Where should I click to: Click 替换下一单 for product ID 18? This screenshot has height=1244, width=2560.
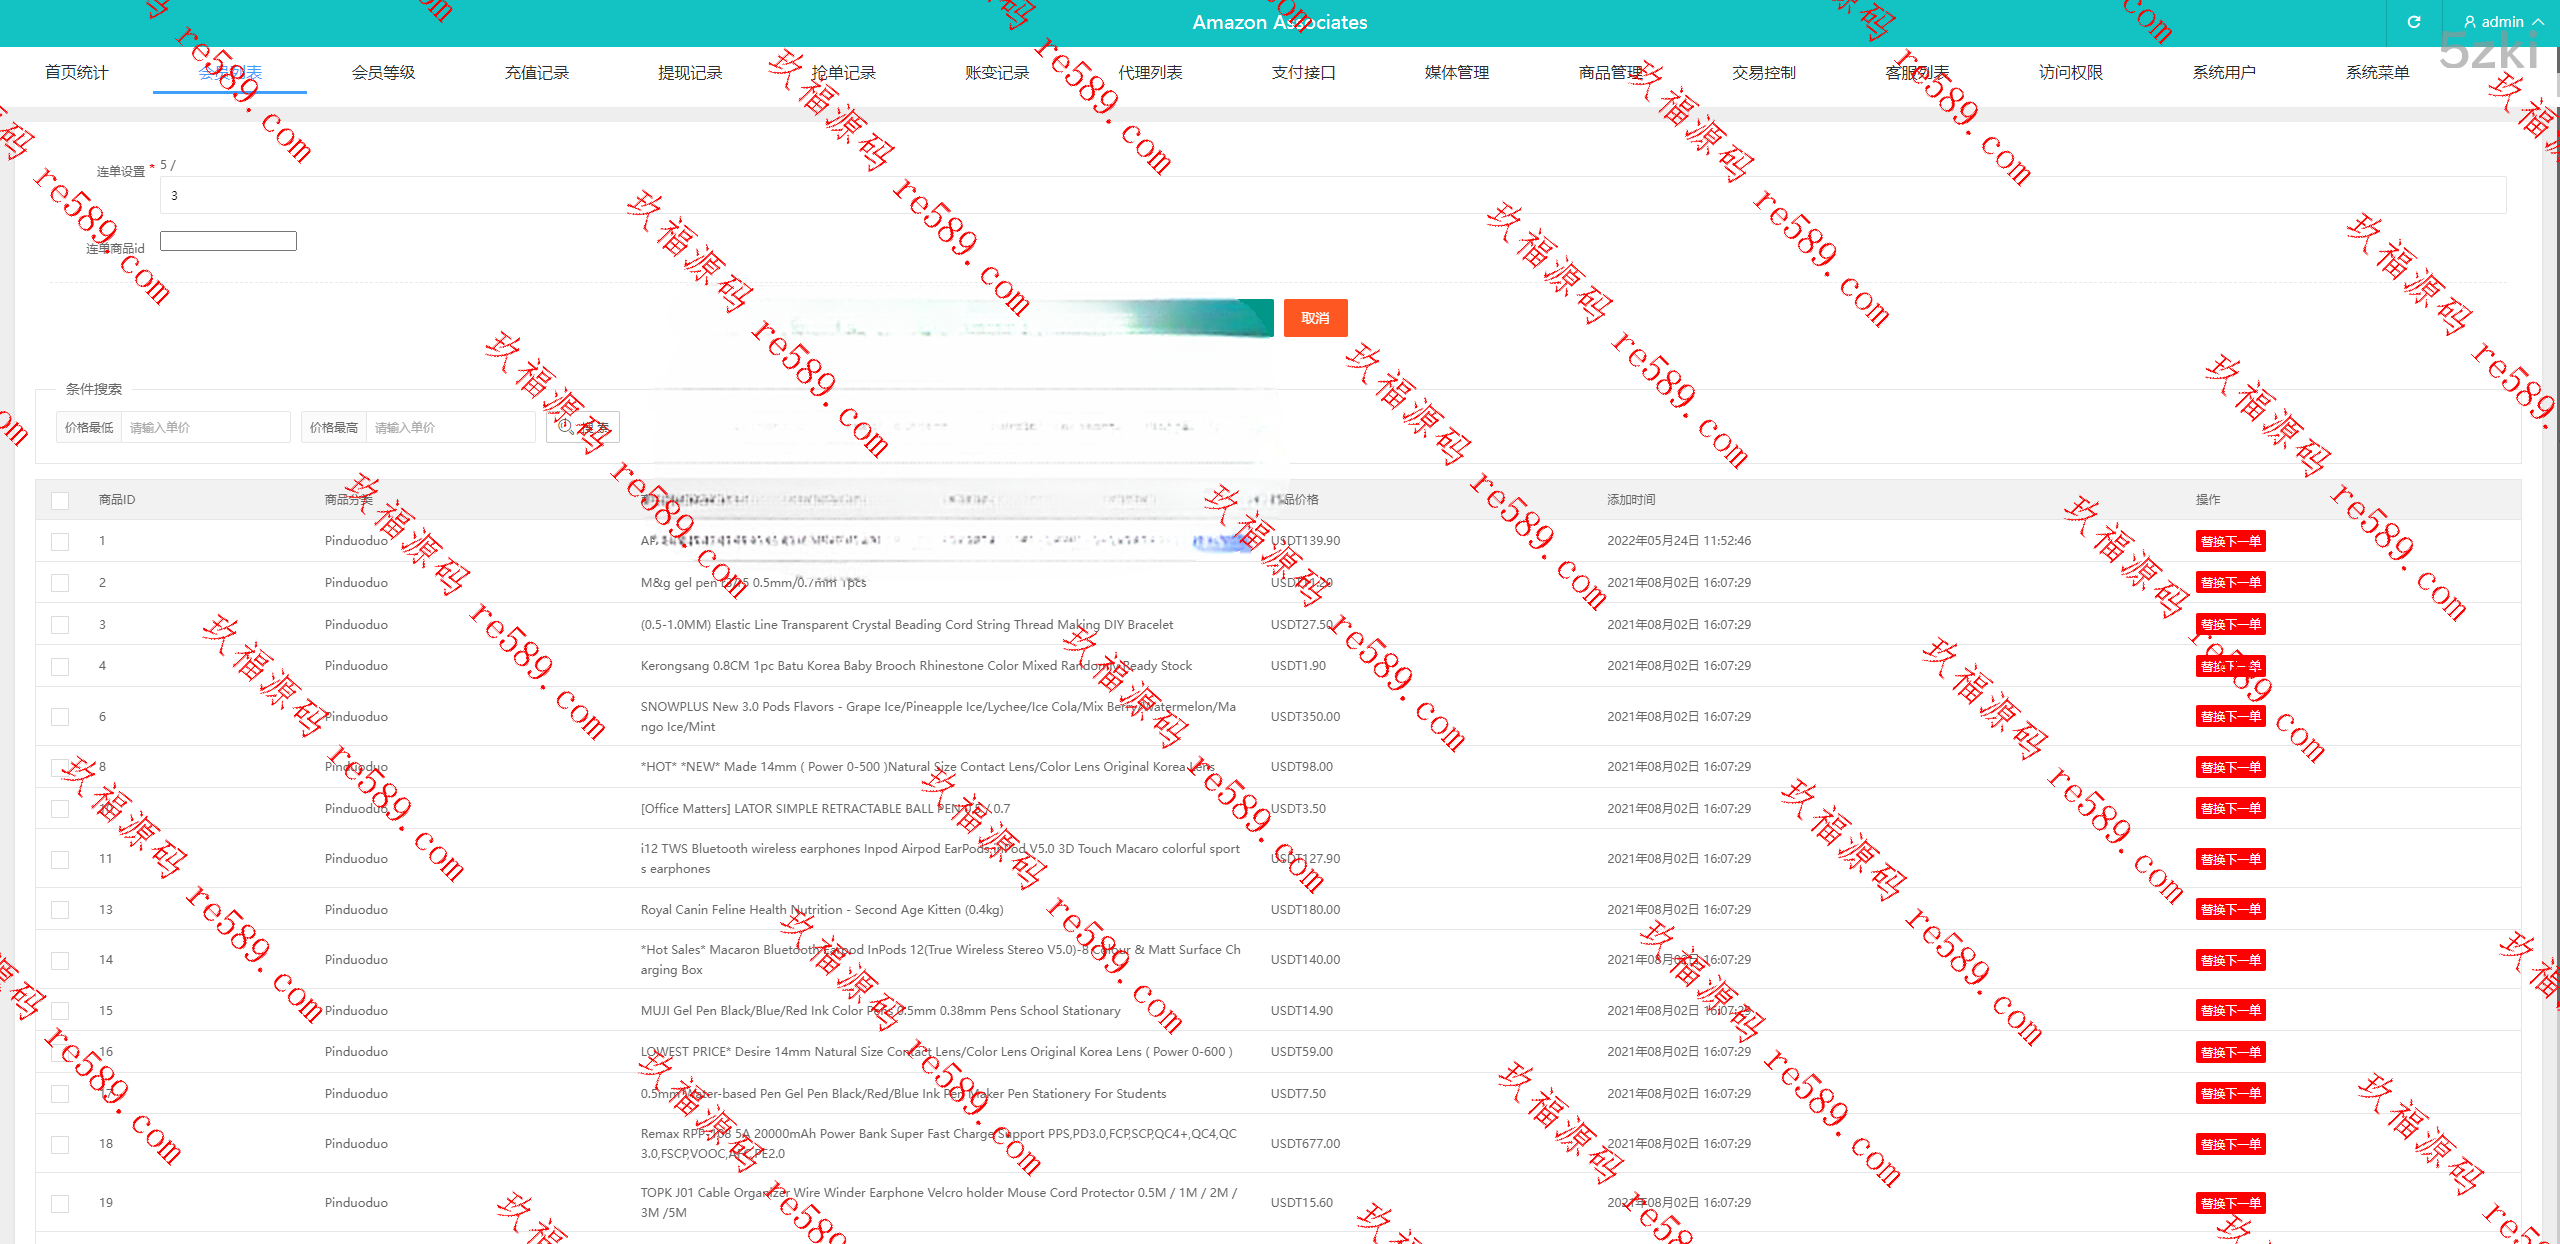coord(2230,1144)
